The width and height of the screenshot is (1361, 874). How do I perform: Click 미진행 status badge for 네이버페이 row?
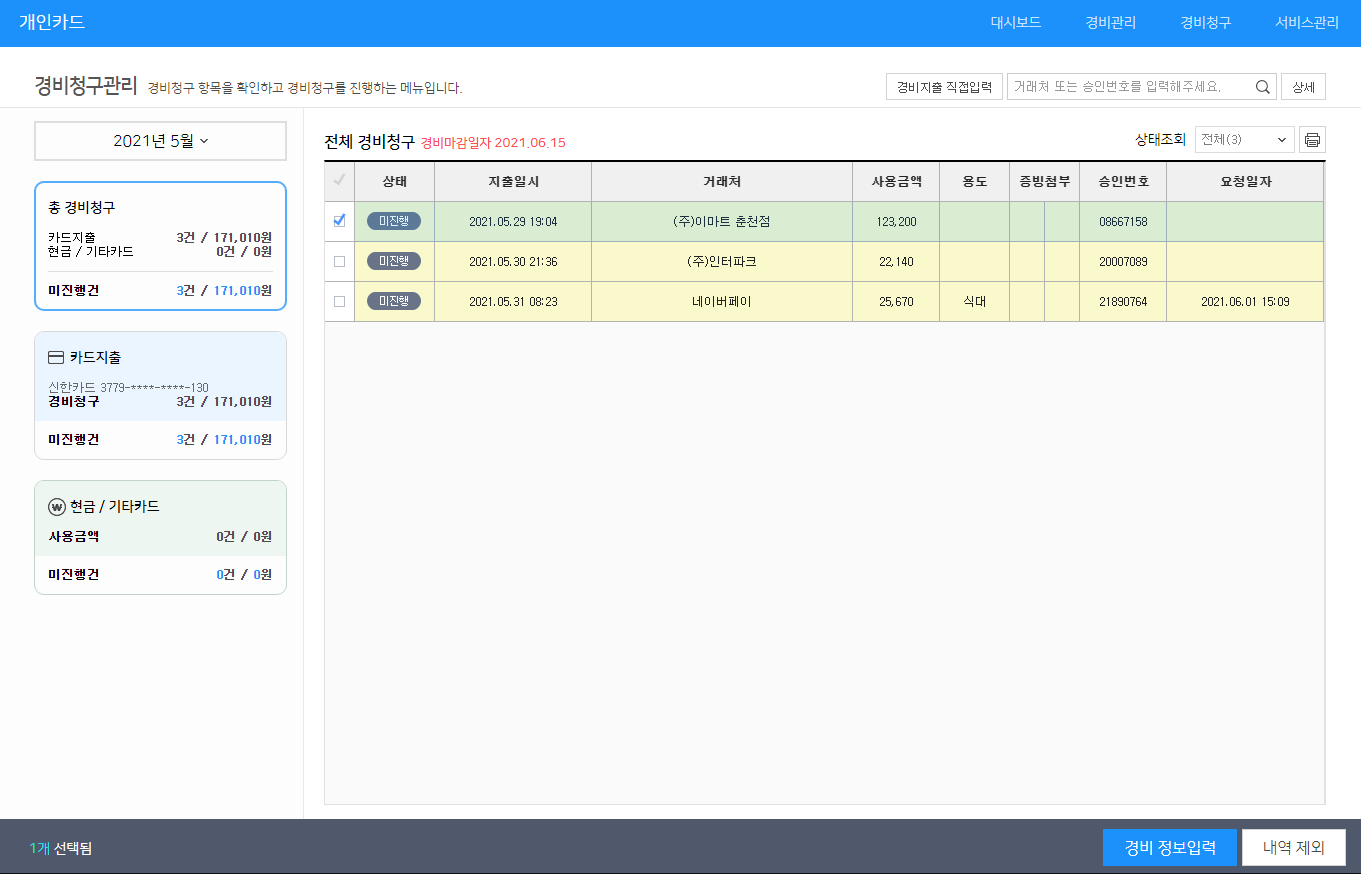click(x=394, y=301)
